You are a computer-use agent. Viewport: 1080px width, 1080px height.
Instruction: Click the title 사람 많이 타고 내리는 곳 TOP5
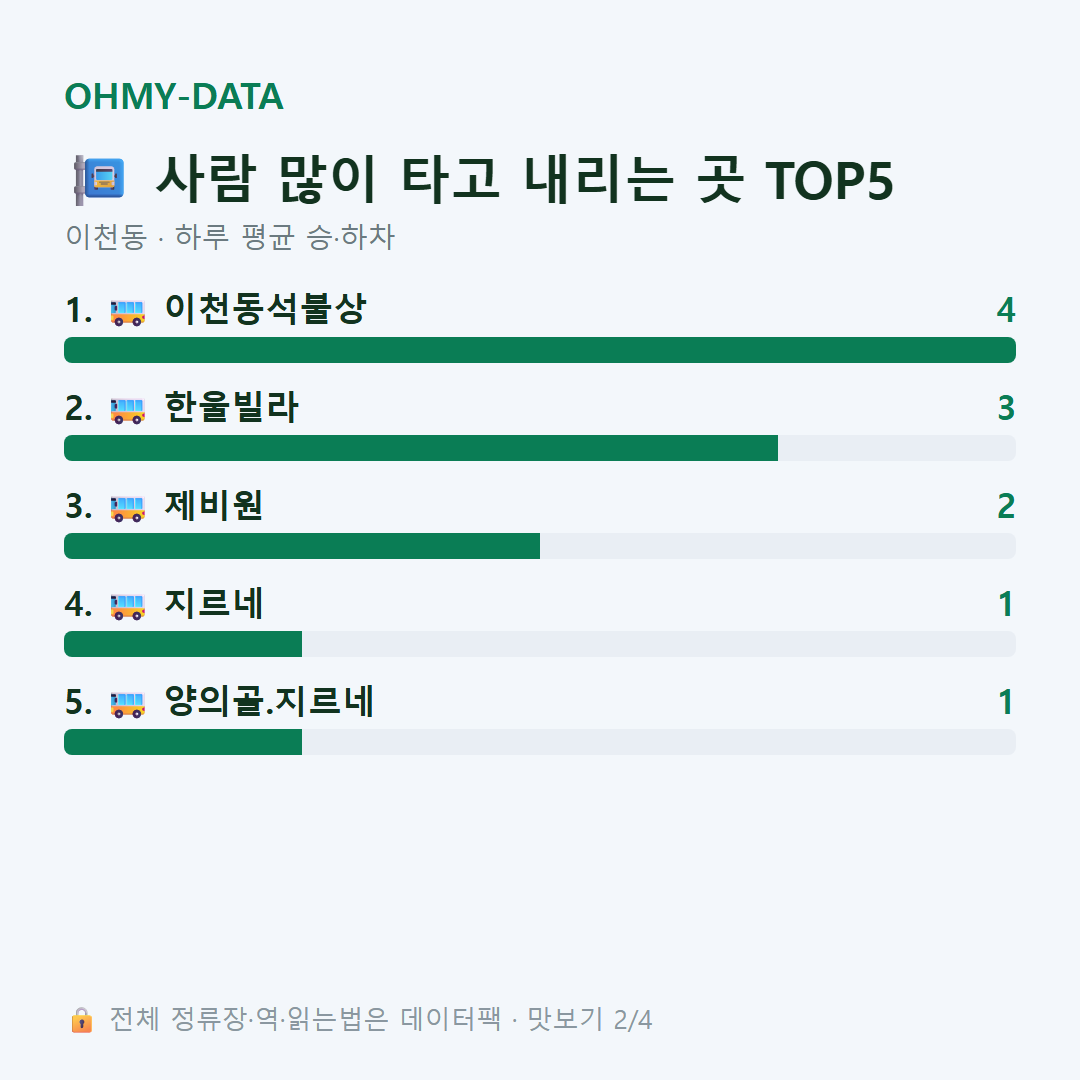coord(525,180)
